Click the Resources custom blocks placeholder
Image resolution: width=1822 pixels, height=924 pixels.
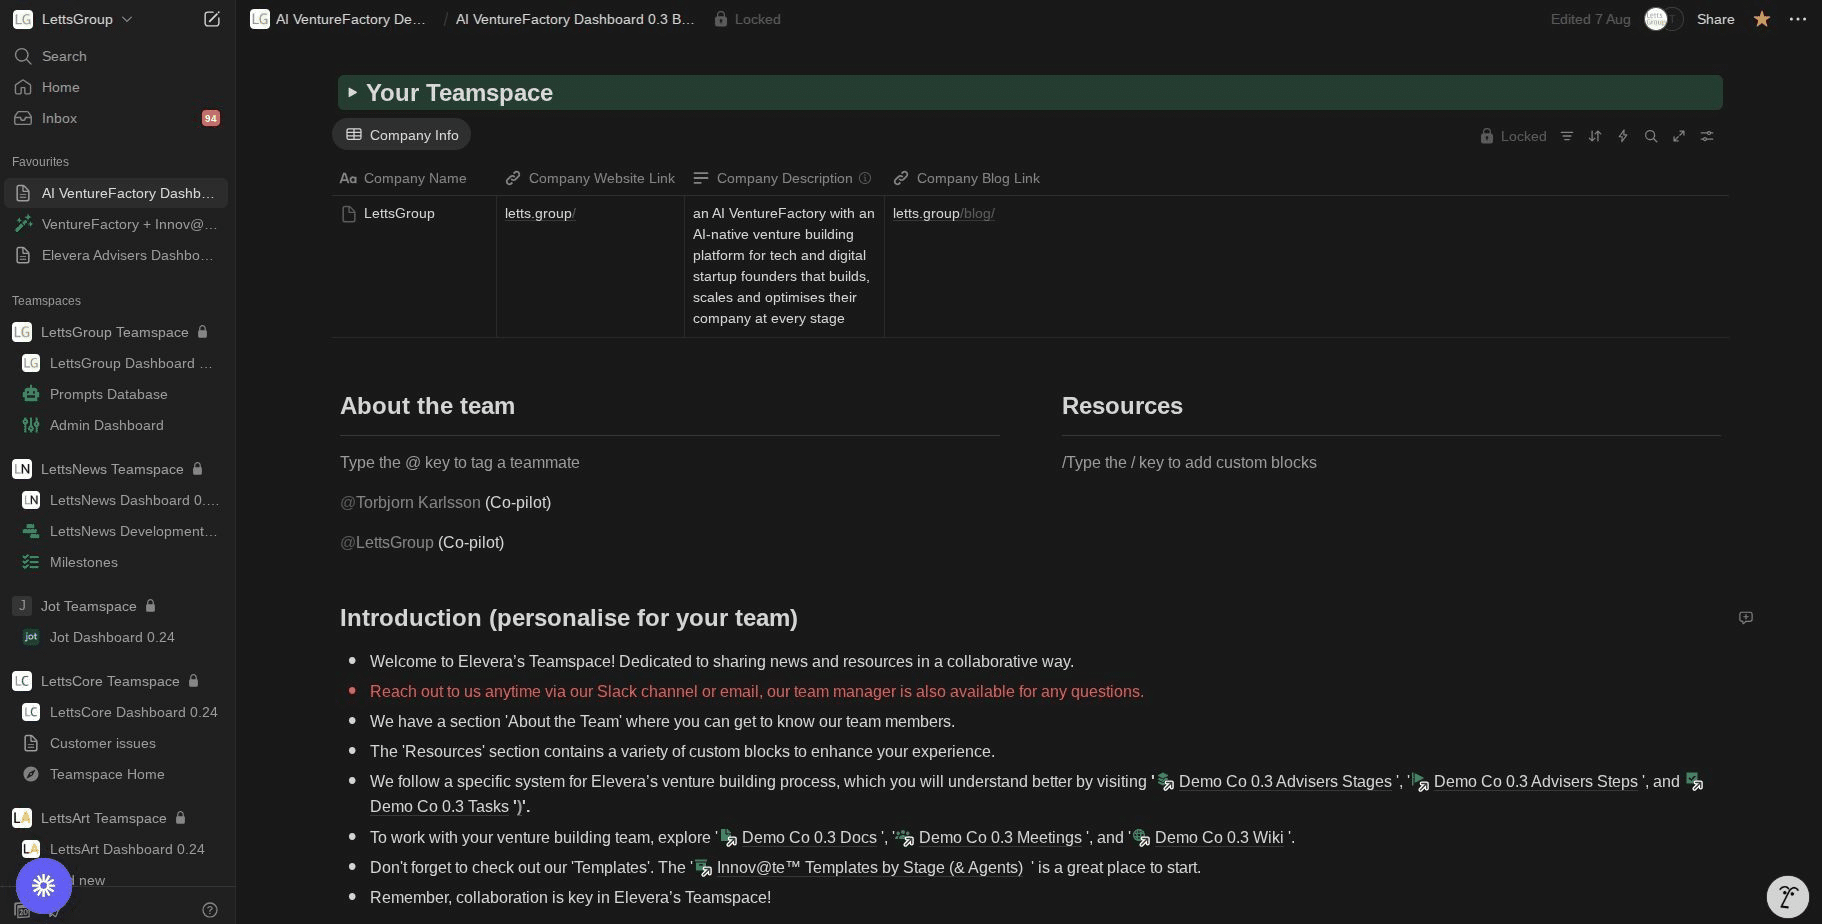point(1189,462)
